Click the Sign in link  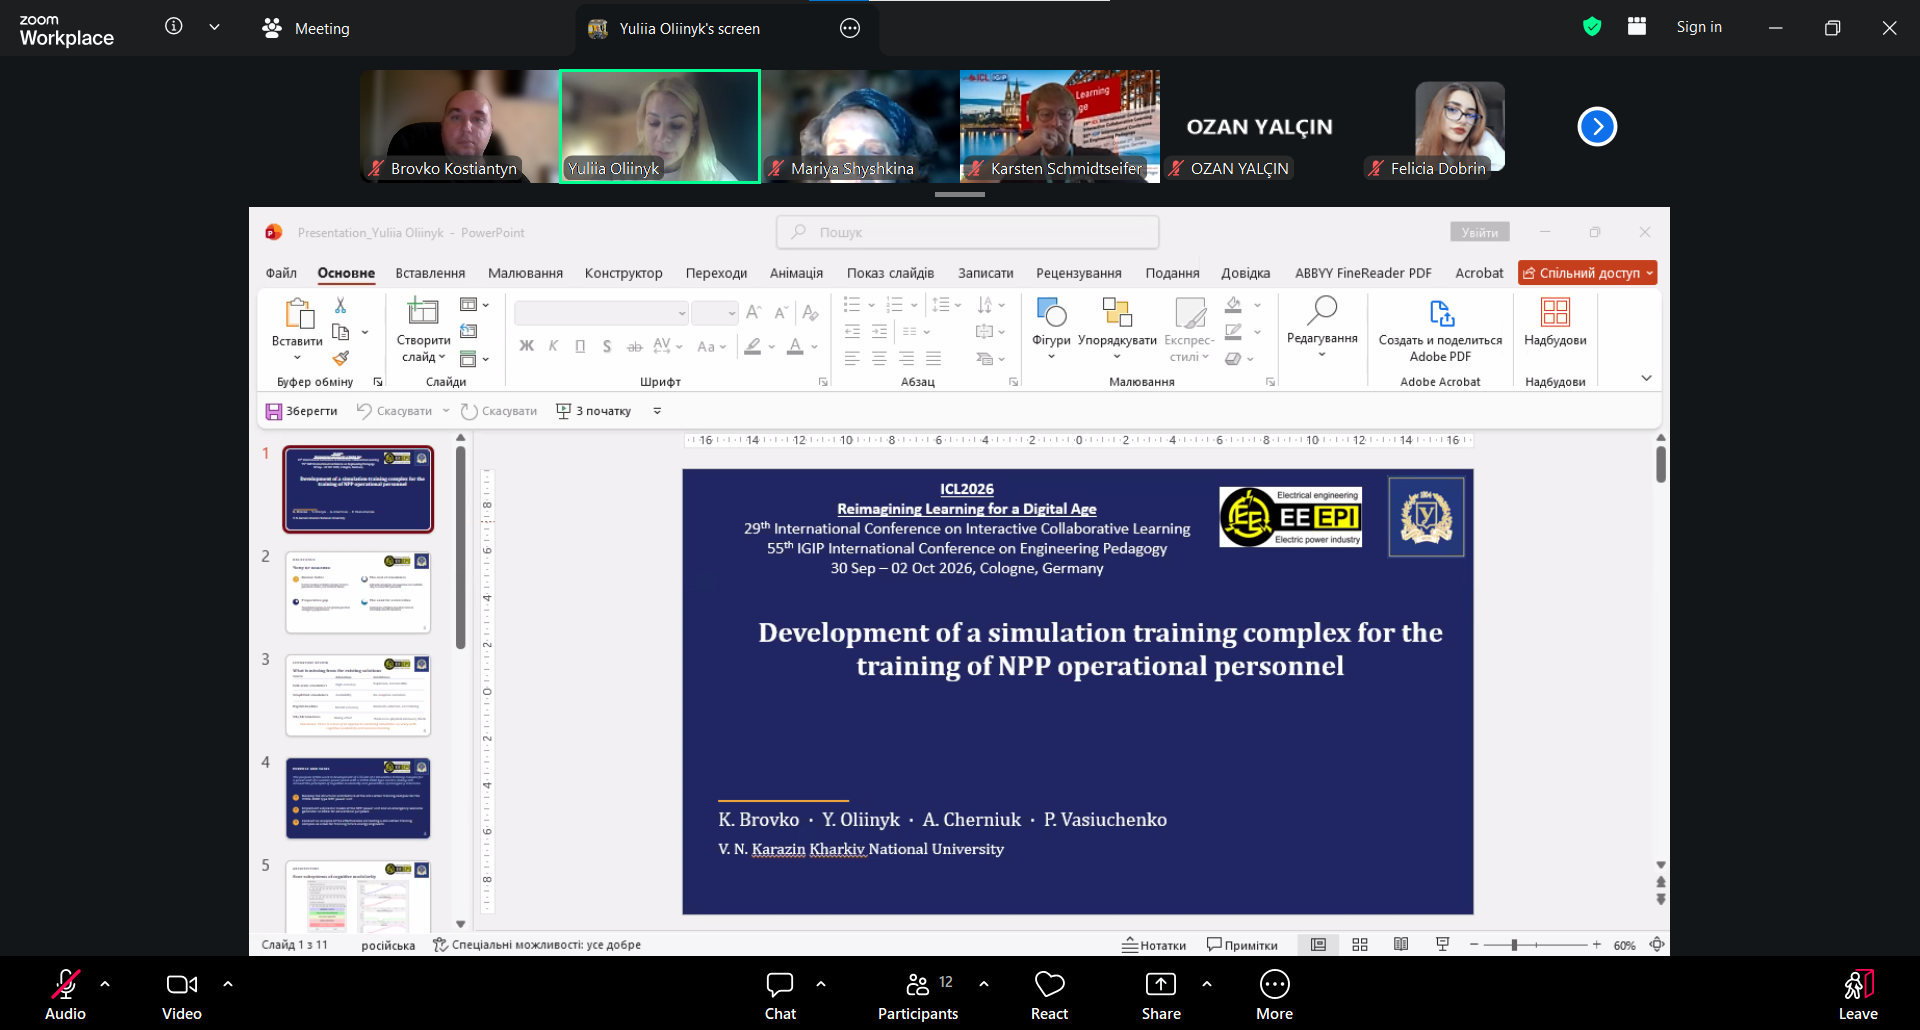[1699, 27]
